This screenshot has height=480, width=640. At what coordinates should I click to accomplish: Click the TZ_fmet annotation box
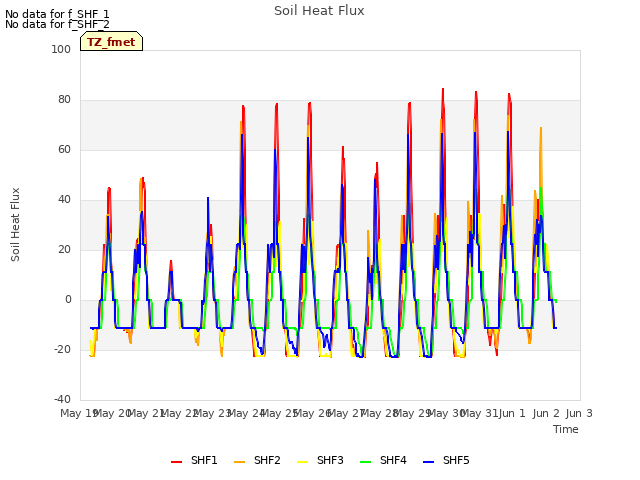pos(111,41)
